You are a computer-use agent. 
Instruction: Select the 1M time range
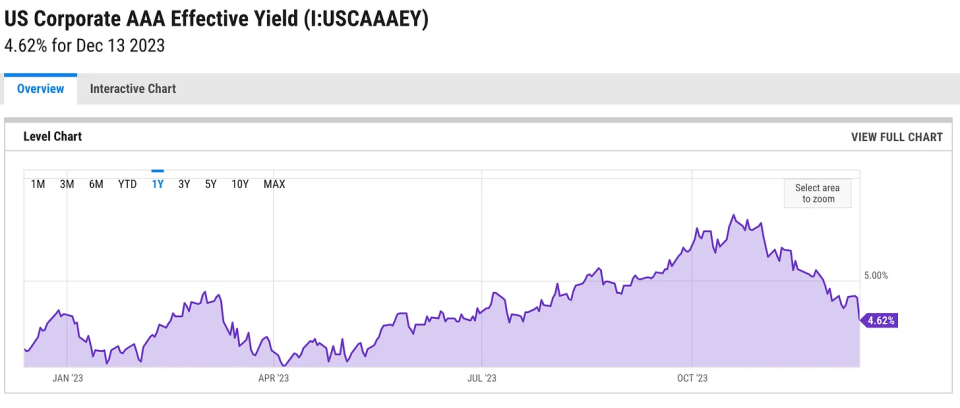click(x=38, y=184)
